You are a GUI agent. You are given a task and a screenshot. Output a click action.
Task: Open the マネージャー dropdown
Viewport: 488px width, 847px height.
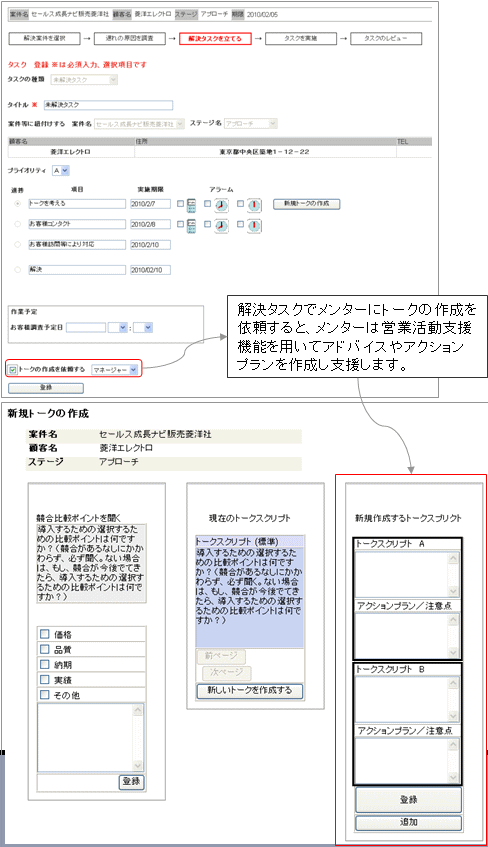[115, 370]
